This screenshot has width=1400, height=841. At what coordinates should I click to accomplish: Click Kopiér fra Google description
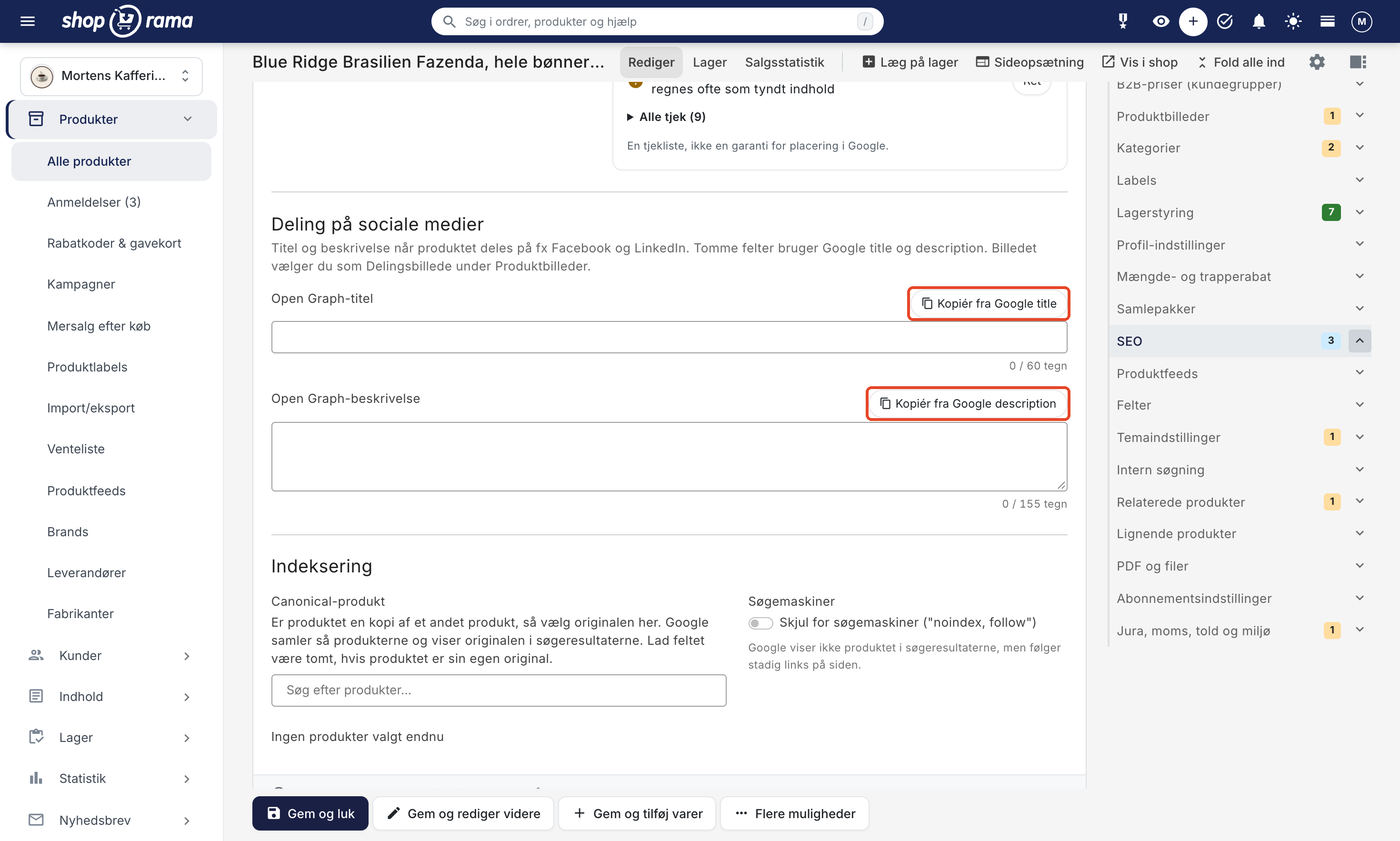(x=968, y=403)
